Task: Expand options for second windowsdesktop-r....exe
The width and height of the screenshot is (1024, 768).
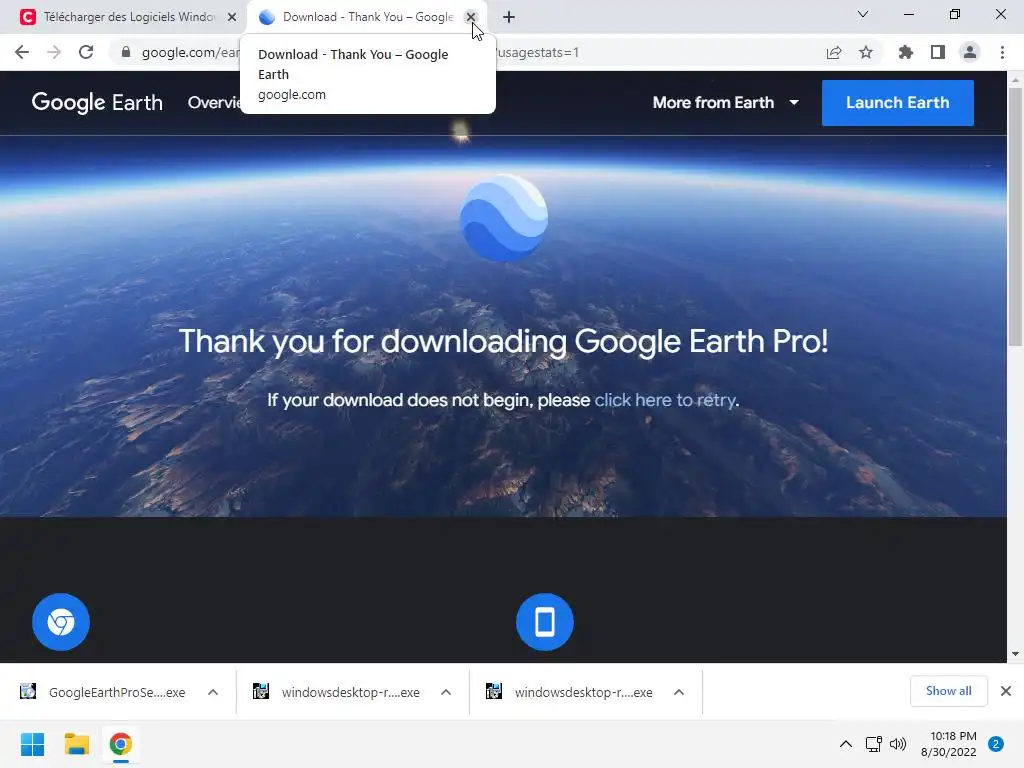Action: pyautogui.click(x=679, y=692)
